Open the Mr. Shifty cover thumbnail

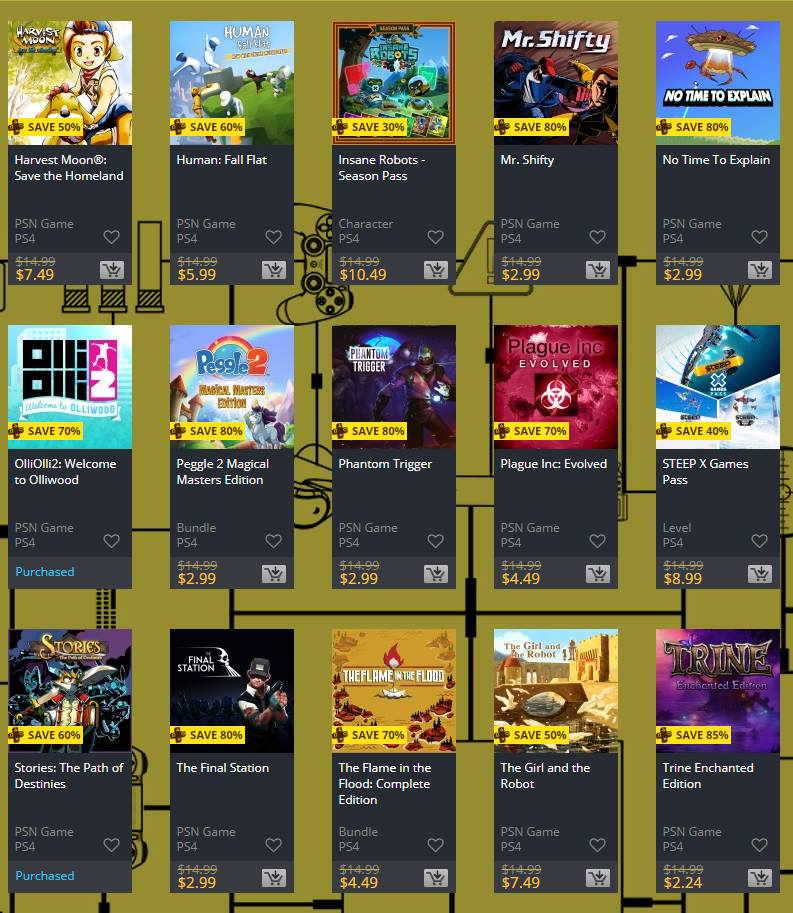click(556, 83)
